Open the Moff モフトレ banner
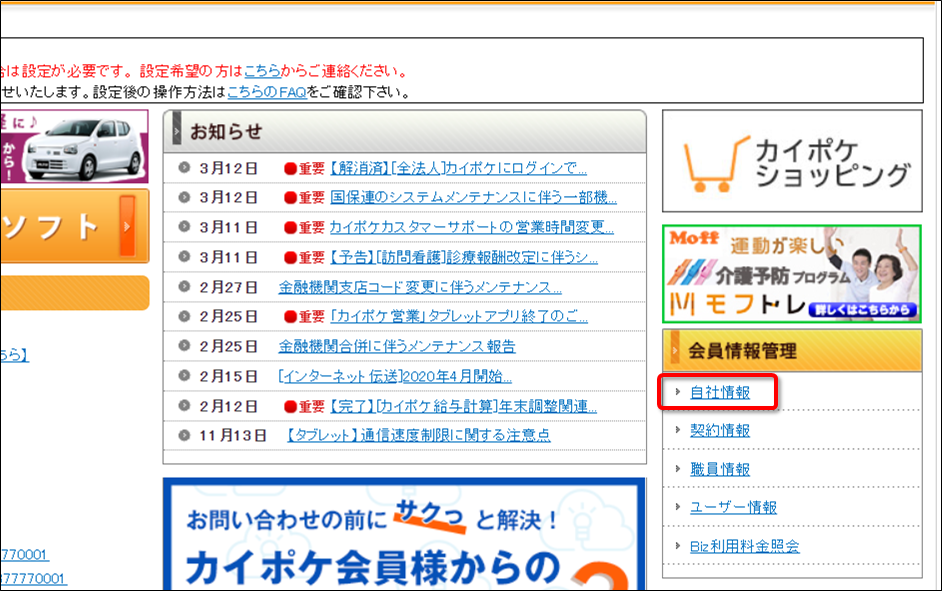This screenshot has height=591, width=942. click(x=792, y=274)
